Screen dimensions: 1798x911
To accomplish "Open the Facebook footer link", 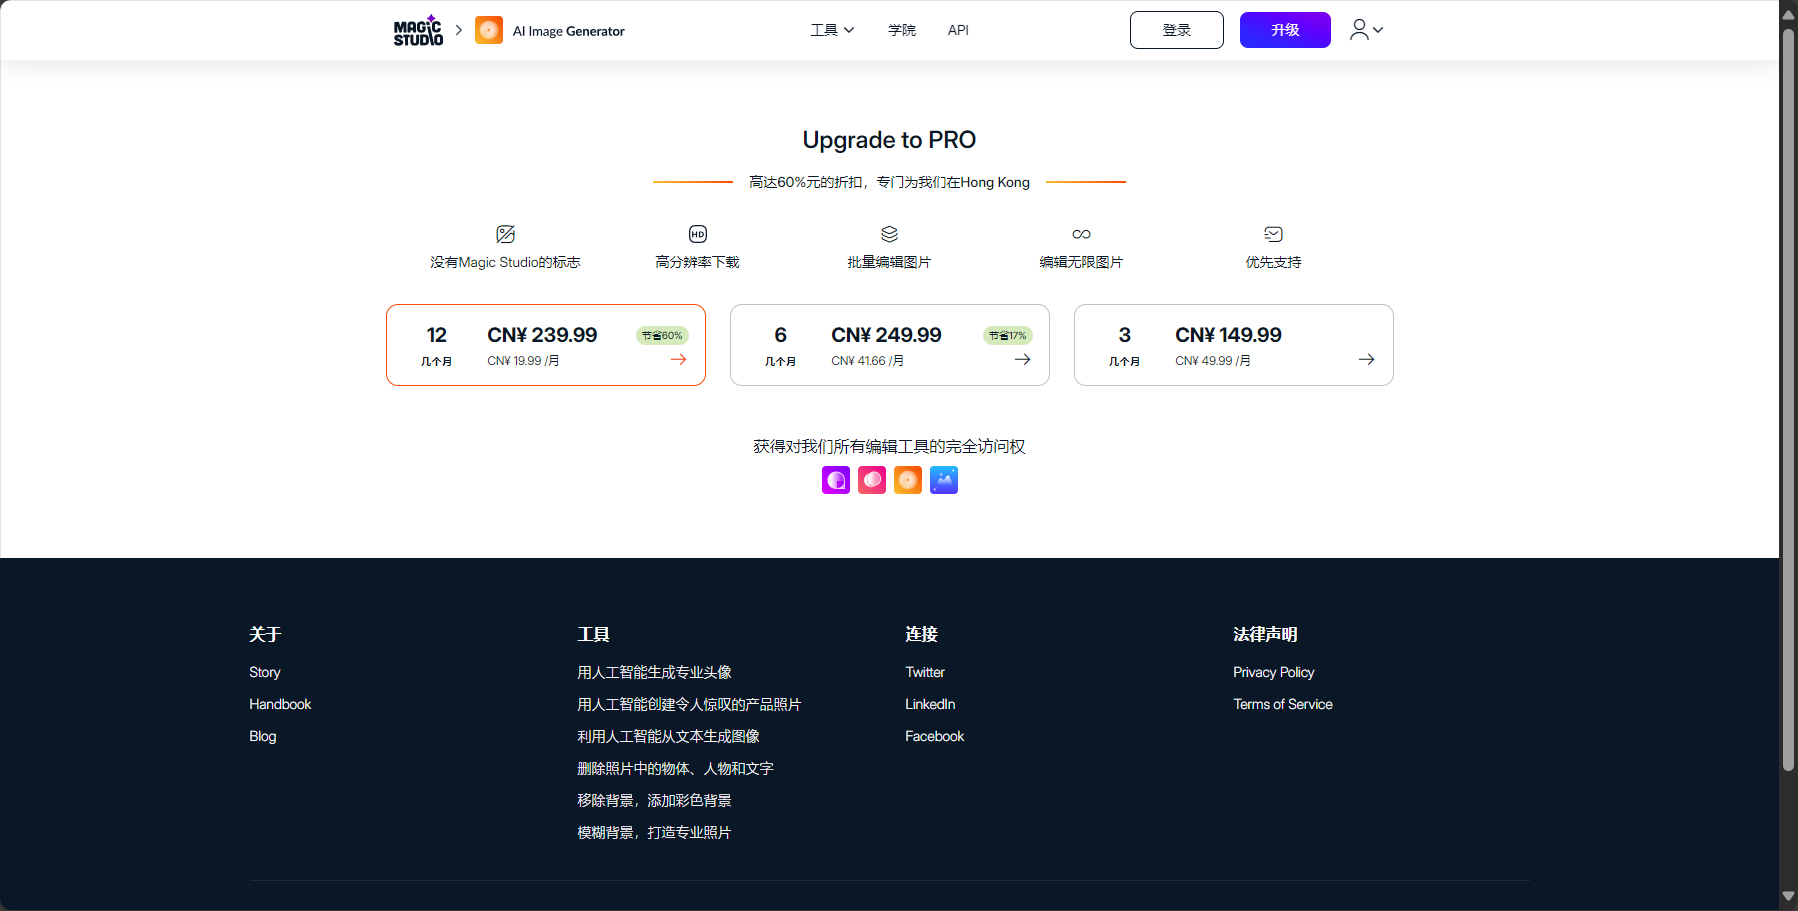I will 935,736.
